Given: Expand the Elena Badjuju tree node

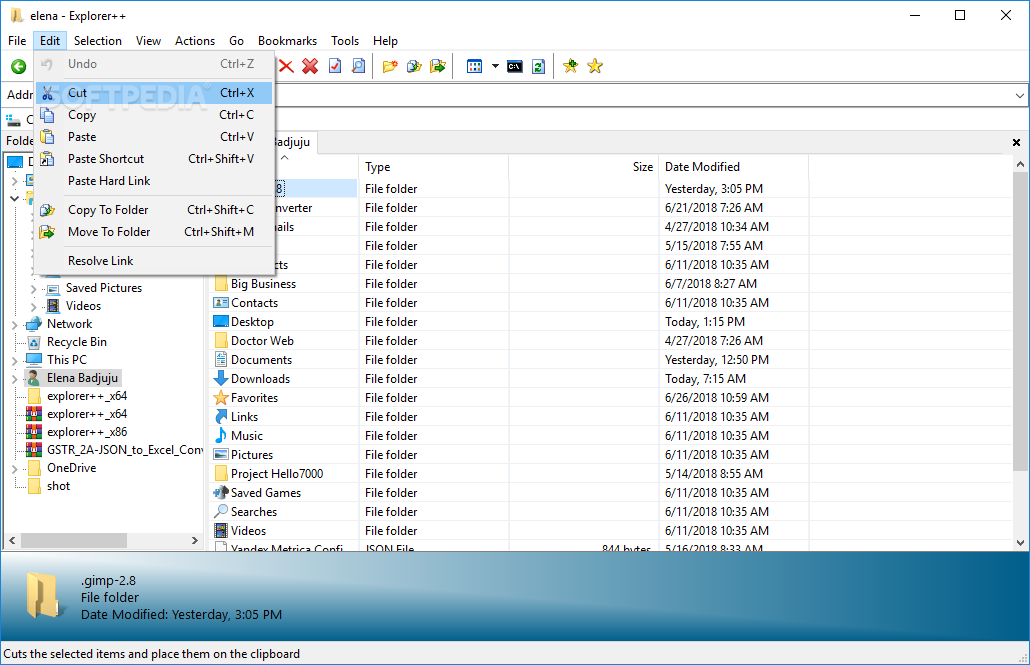Looking at the screenshot, I should coord(14,378).
